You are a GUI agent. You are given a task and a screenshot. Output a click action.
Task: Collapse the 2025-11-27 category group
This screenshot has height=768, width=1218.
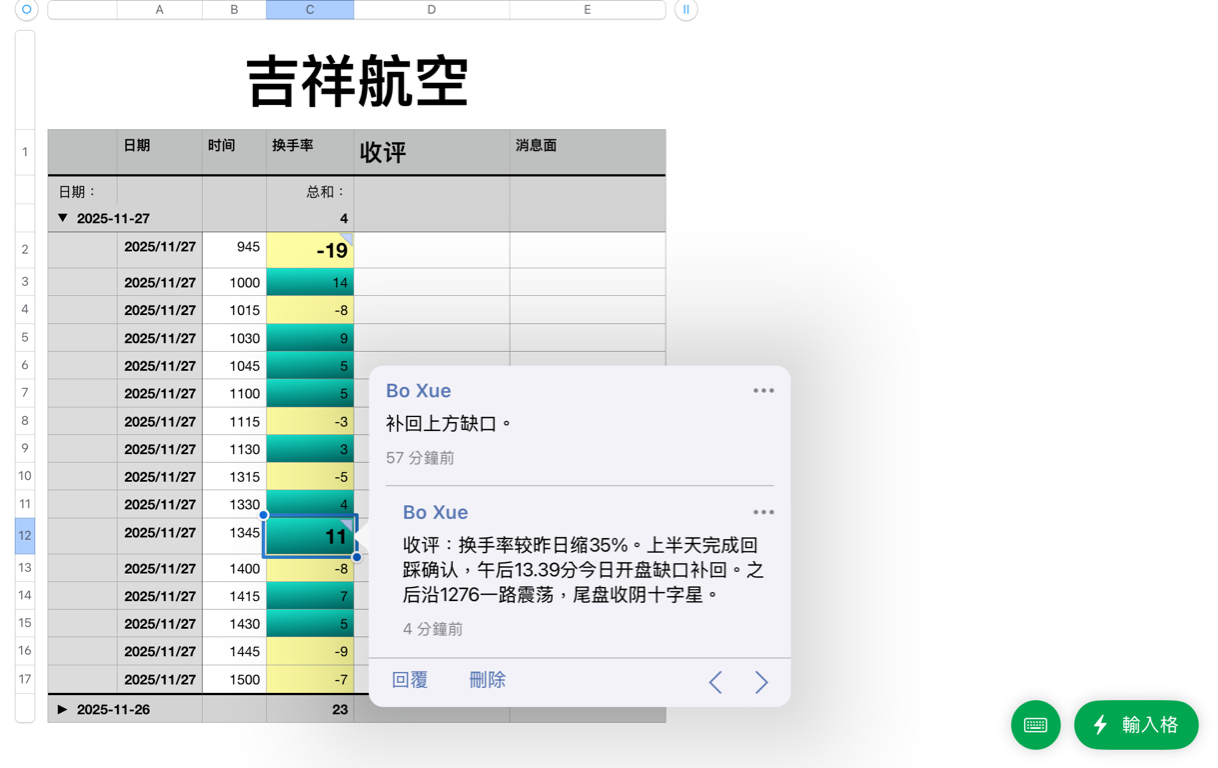(63, 218)
